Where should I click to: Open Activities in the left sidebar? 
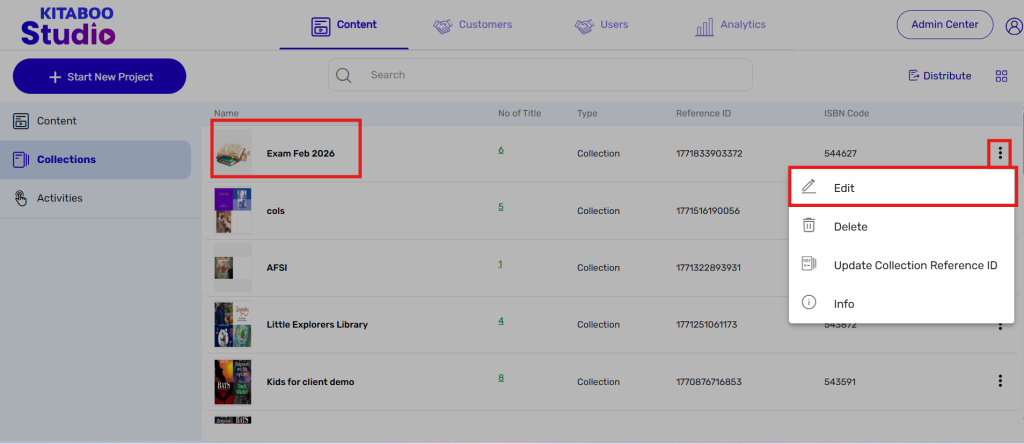[59, 198]
